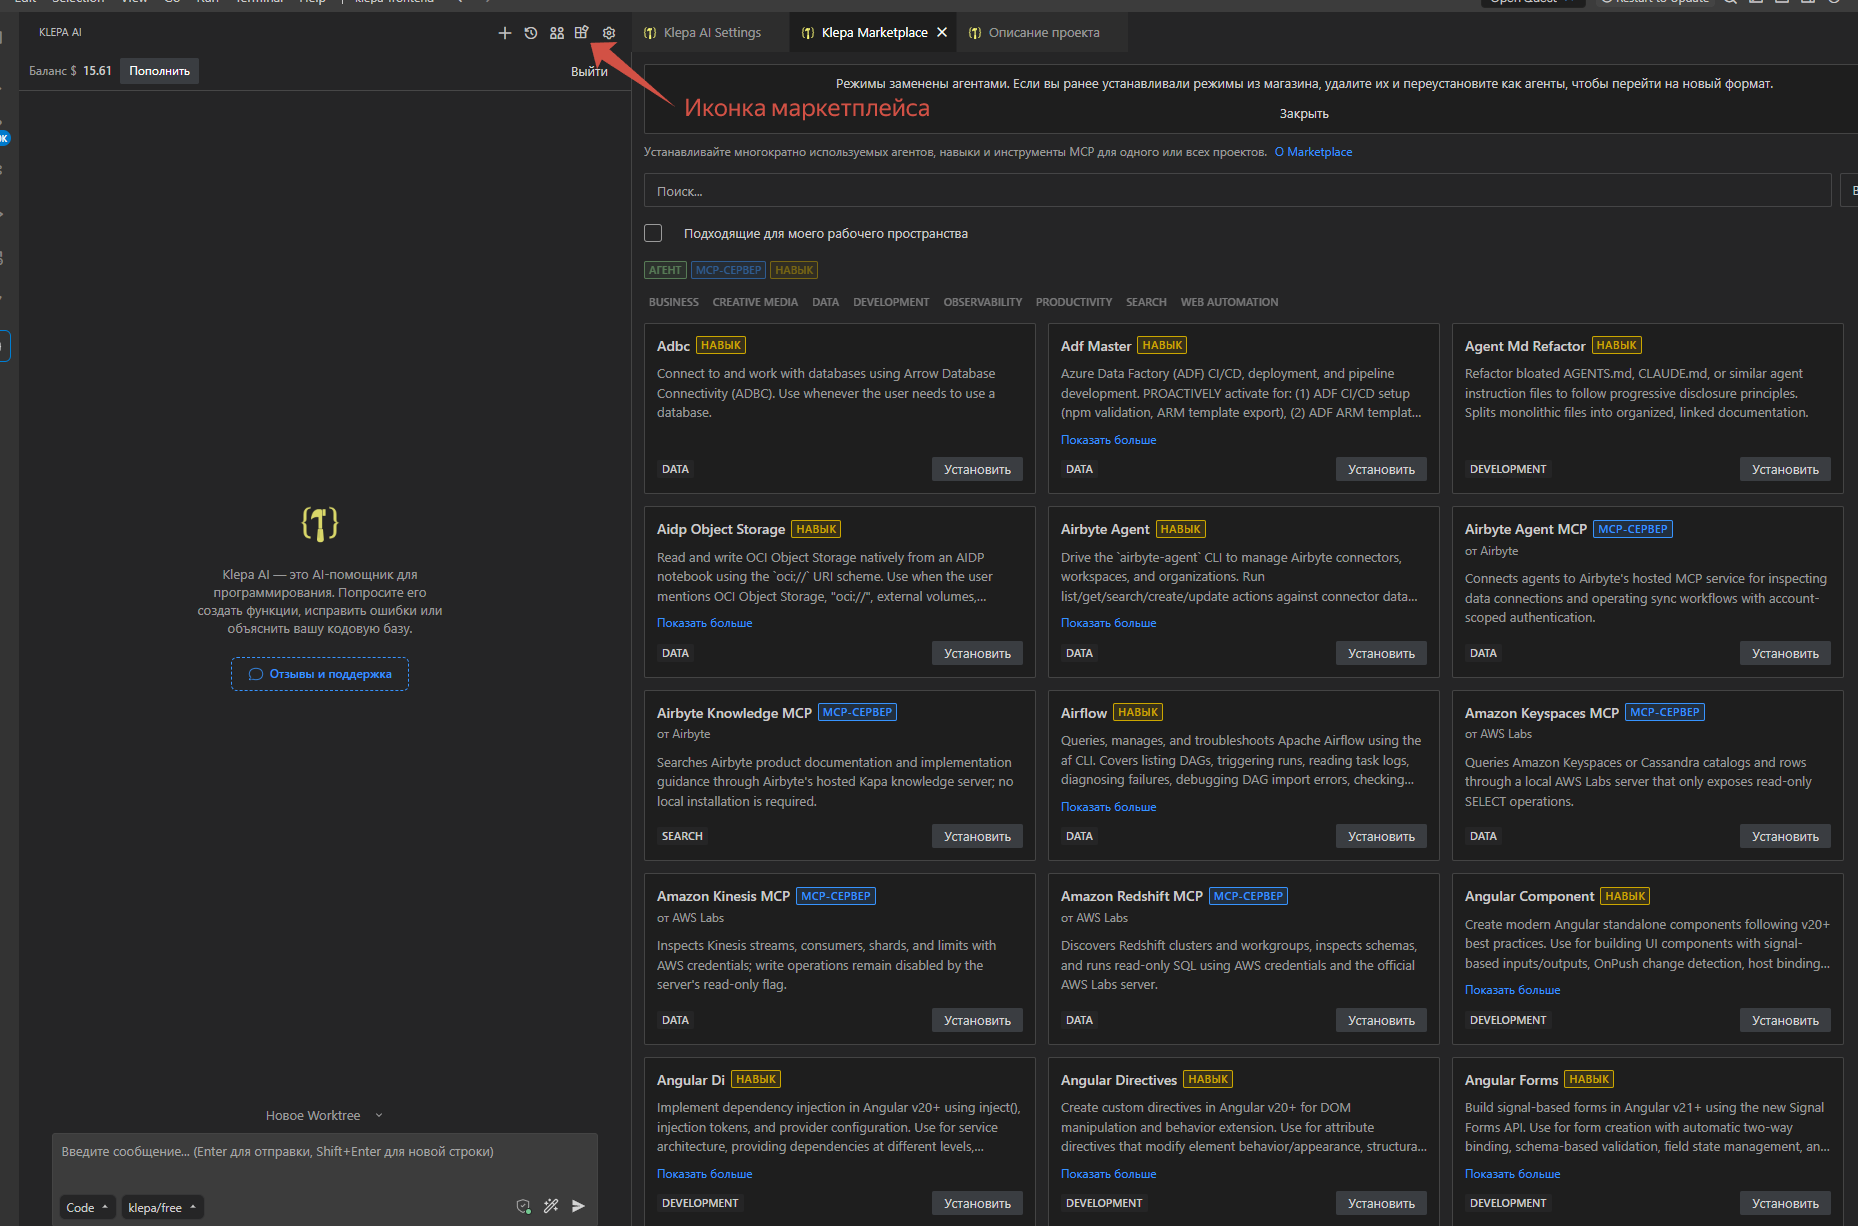Open the four-squares grid icon in Klepa header
1858x1226 pixels.
coord(557,33)
